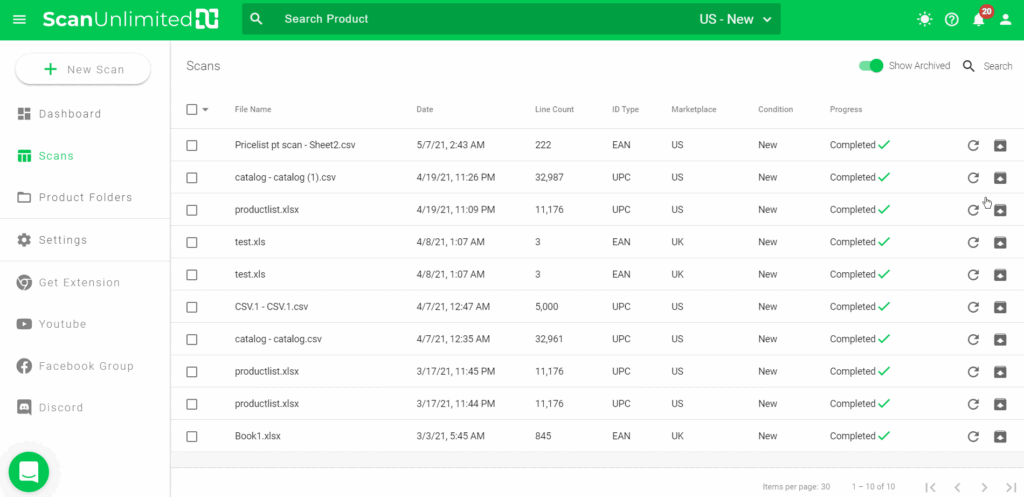
Task: Click the Scans search magnifier icon
Action: click(x=969, y=66)
